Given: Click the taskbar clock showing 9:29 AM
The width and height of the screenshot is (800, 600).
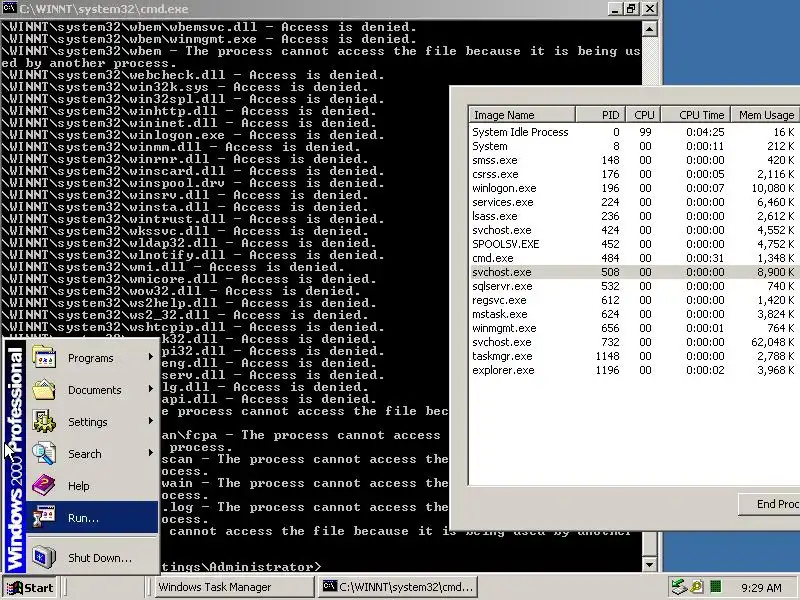Looking at the screenshot, I should coord(761,588).
